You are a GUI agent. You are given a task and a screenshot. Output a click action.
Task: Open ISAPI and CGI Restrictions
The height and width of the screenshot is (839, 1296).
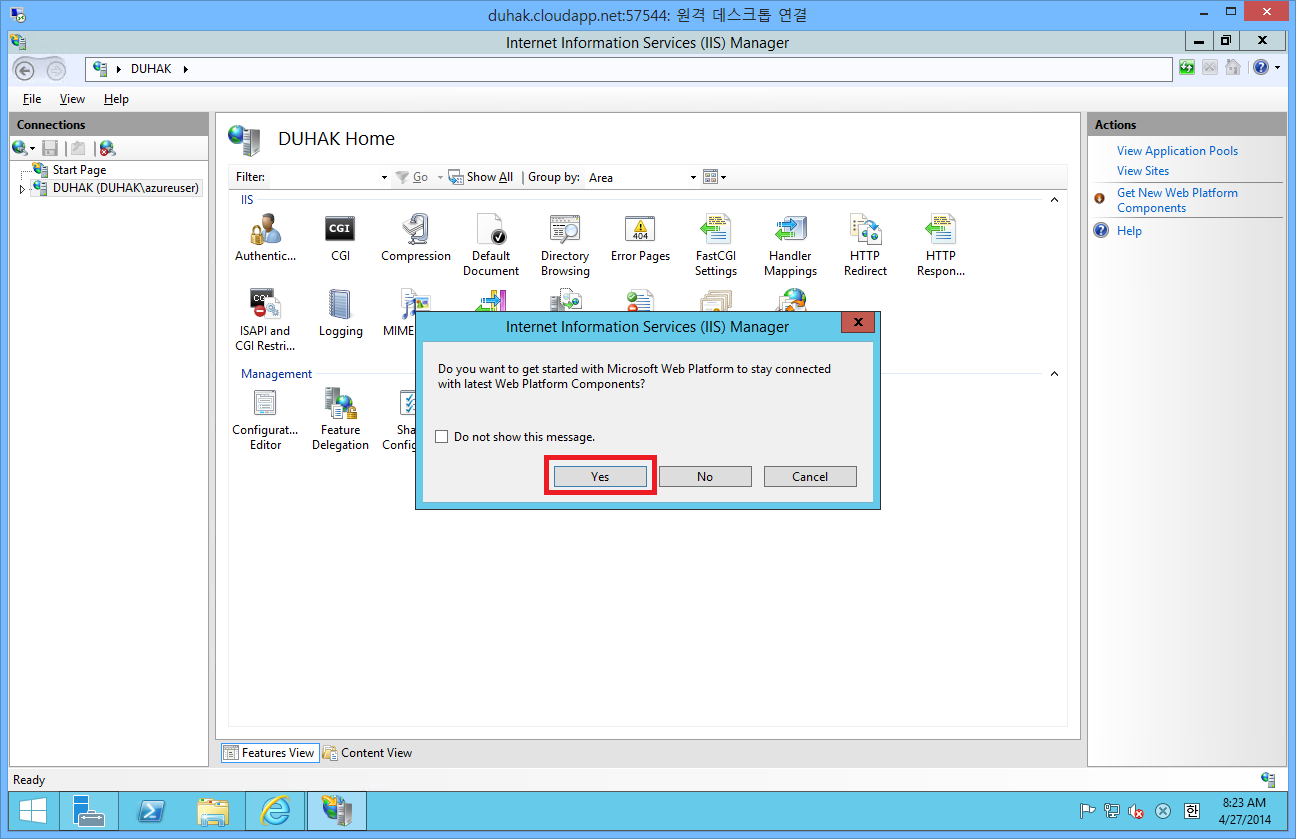click(x=265, y=320)
